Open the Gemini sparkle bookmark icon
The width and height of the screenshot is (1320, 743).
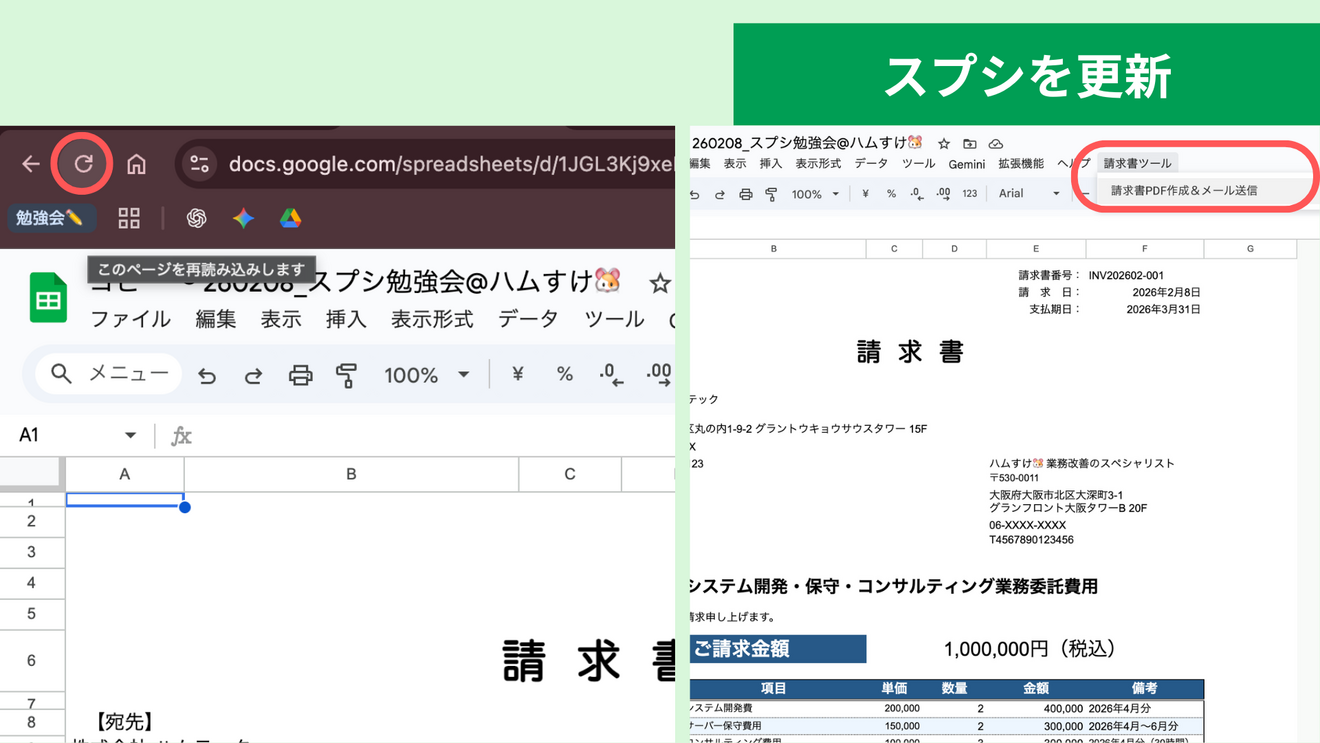[243, 218]
